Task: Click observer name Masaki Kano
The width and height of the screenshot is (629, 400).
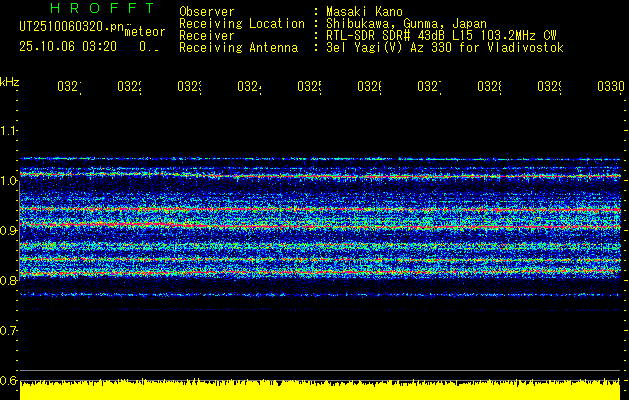Action: pos(364,11)
